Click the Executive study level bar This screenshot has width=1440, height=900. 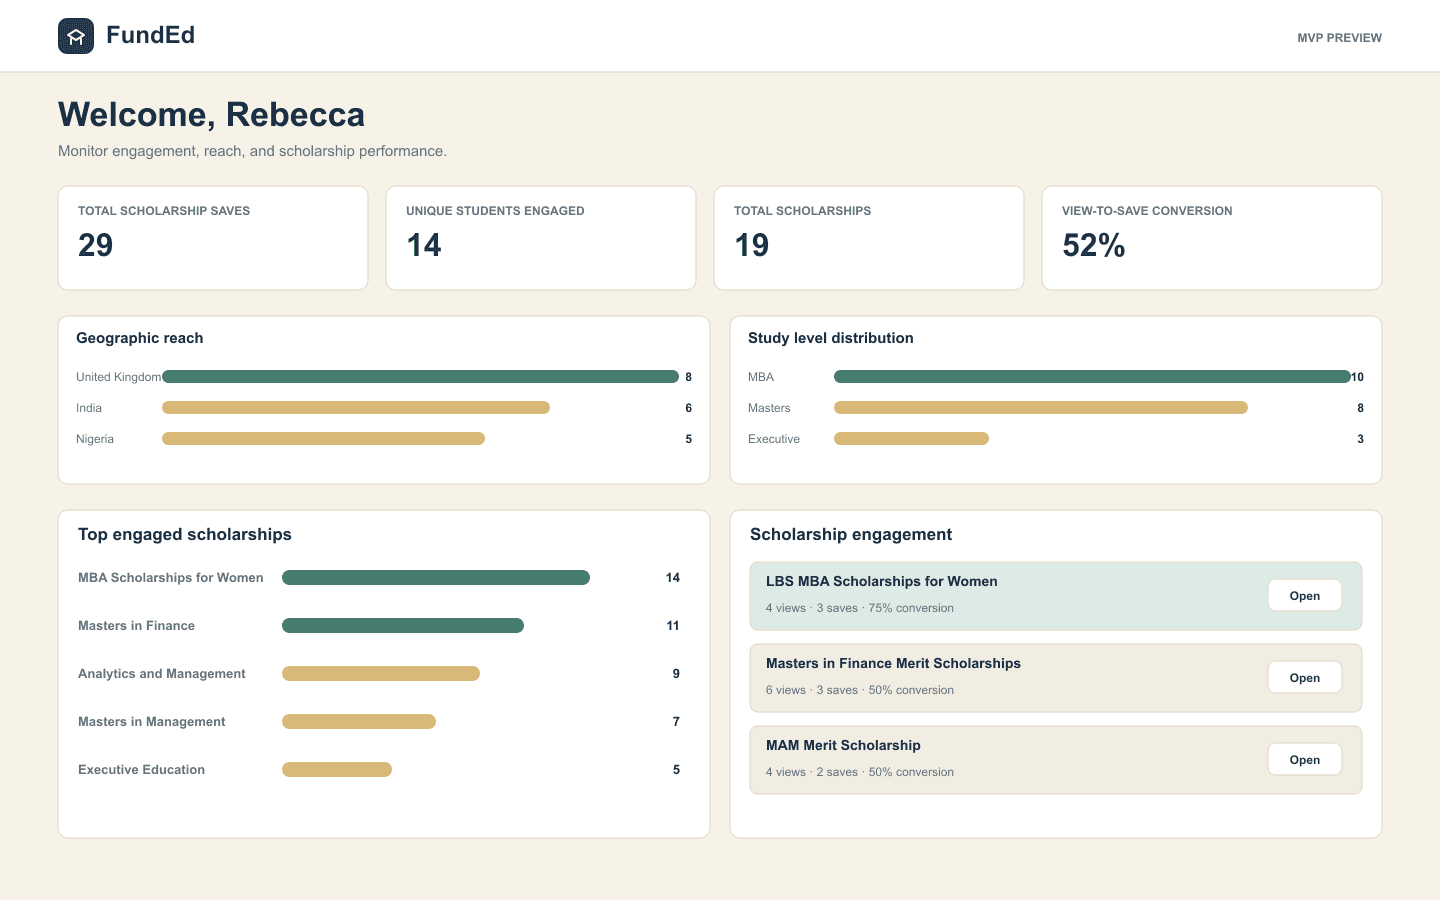[x=911, y=439]
